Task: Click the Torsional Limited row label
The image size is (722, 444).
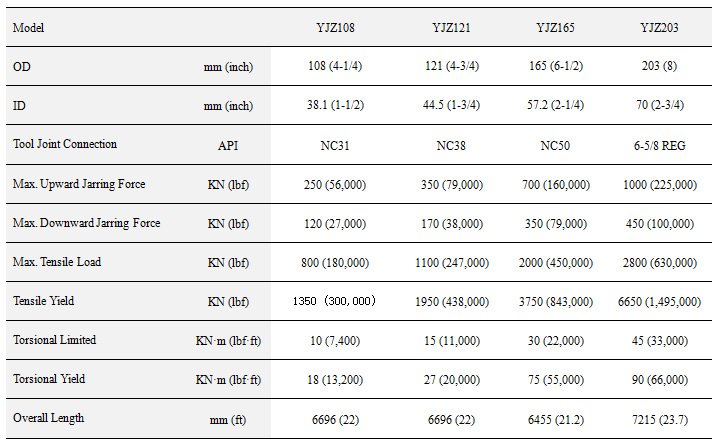Action: point(54,340)
